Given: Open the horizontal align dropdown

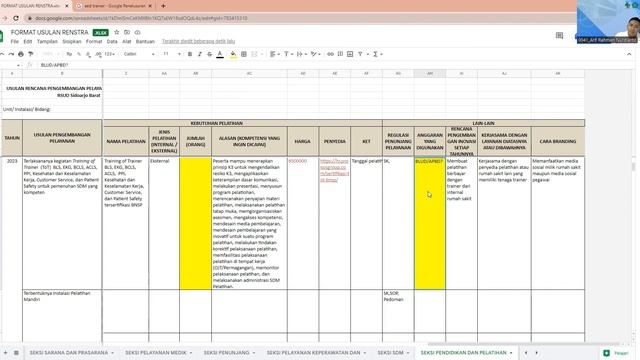Looking at the screenshot, I should pyautogui.click(x=274, y=54).
